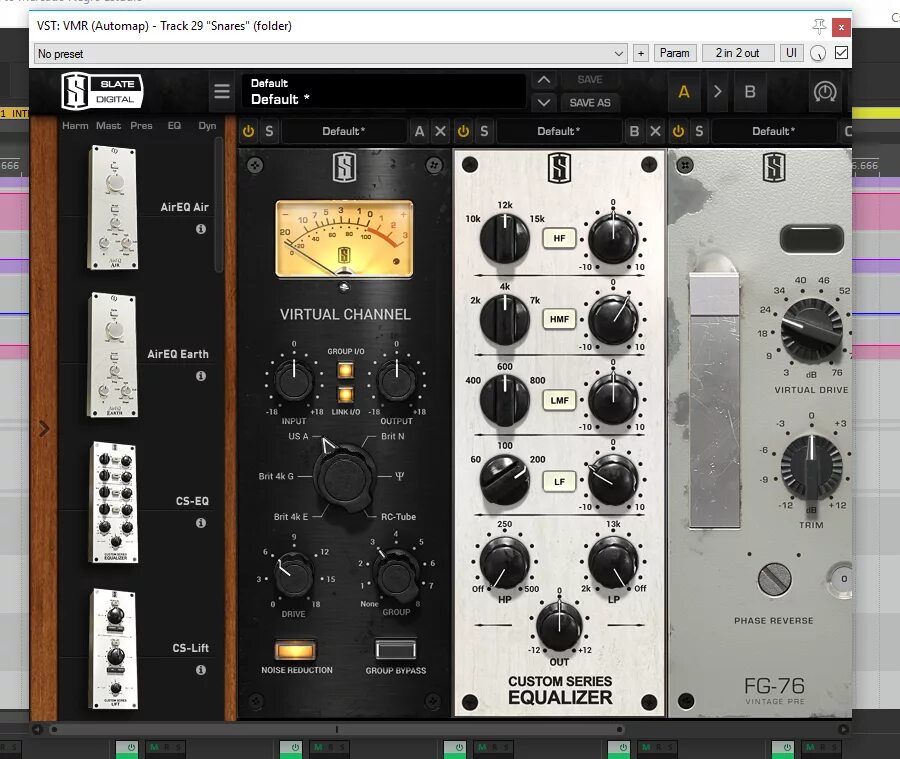The height and width of the screenshot is (759, 900).
Task: Click the SAVE AS button
Action: (589, 103)
